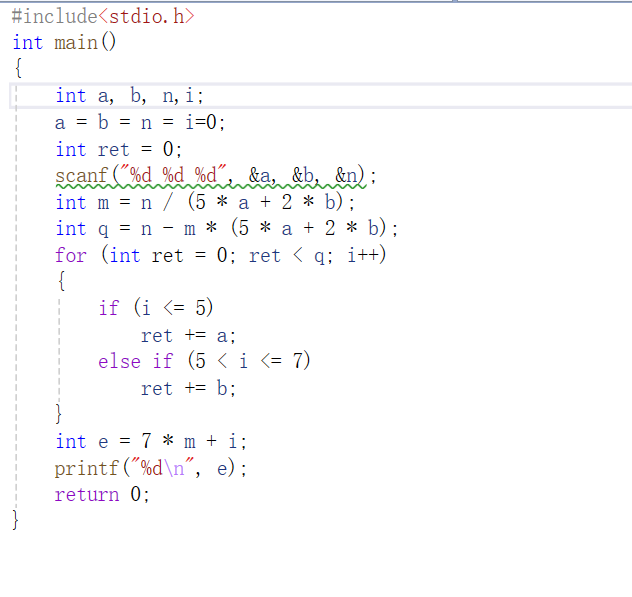
Task: Click the closing brace of the for loop
Action: [58, 414]
